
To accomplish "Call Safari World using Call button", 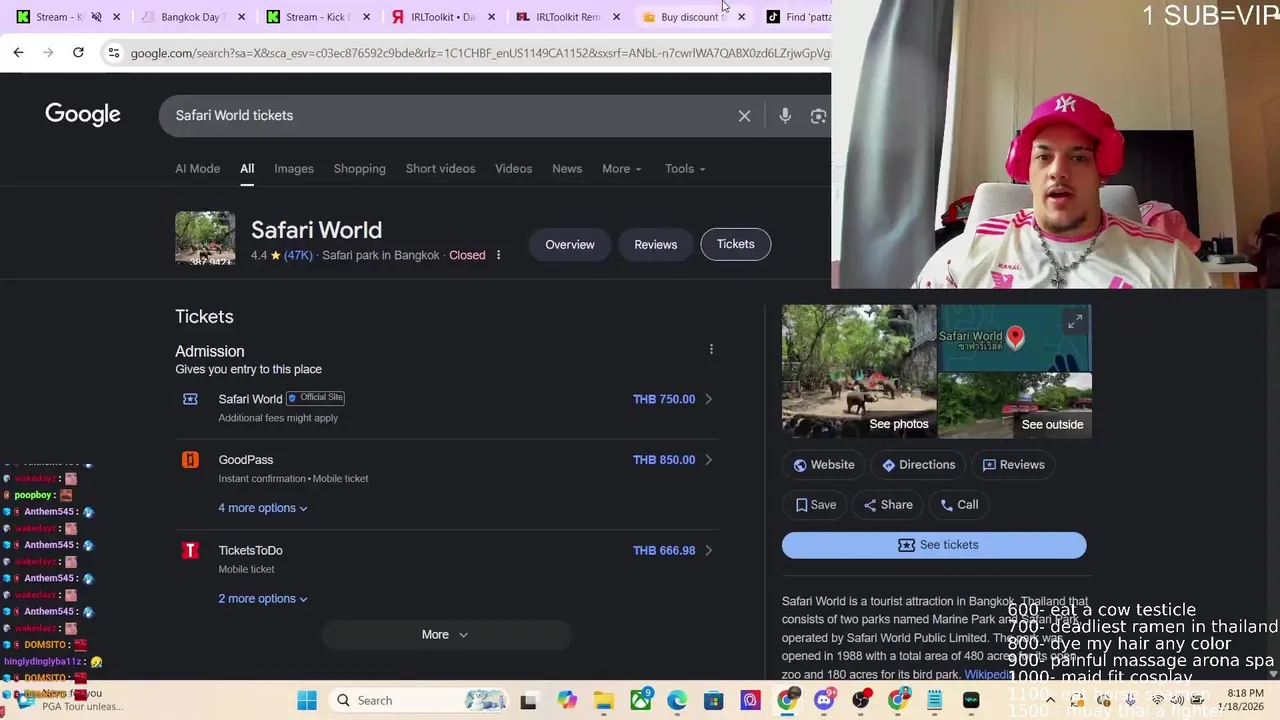I will (959, 505).
